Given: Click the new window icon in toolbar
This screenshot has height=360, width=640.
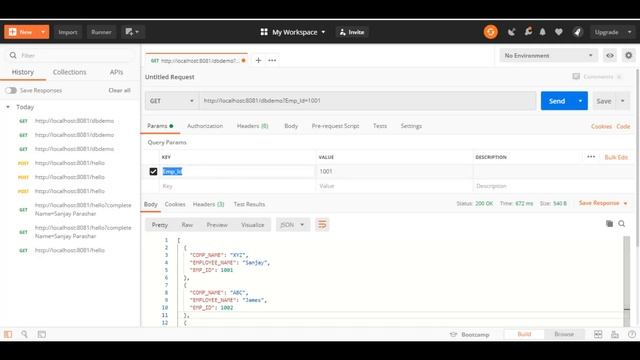Looking at the screenshot, I should (x=132, y=32).
